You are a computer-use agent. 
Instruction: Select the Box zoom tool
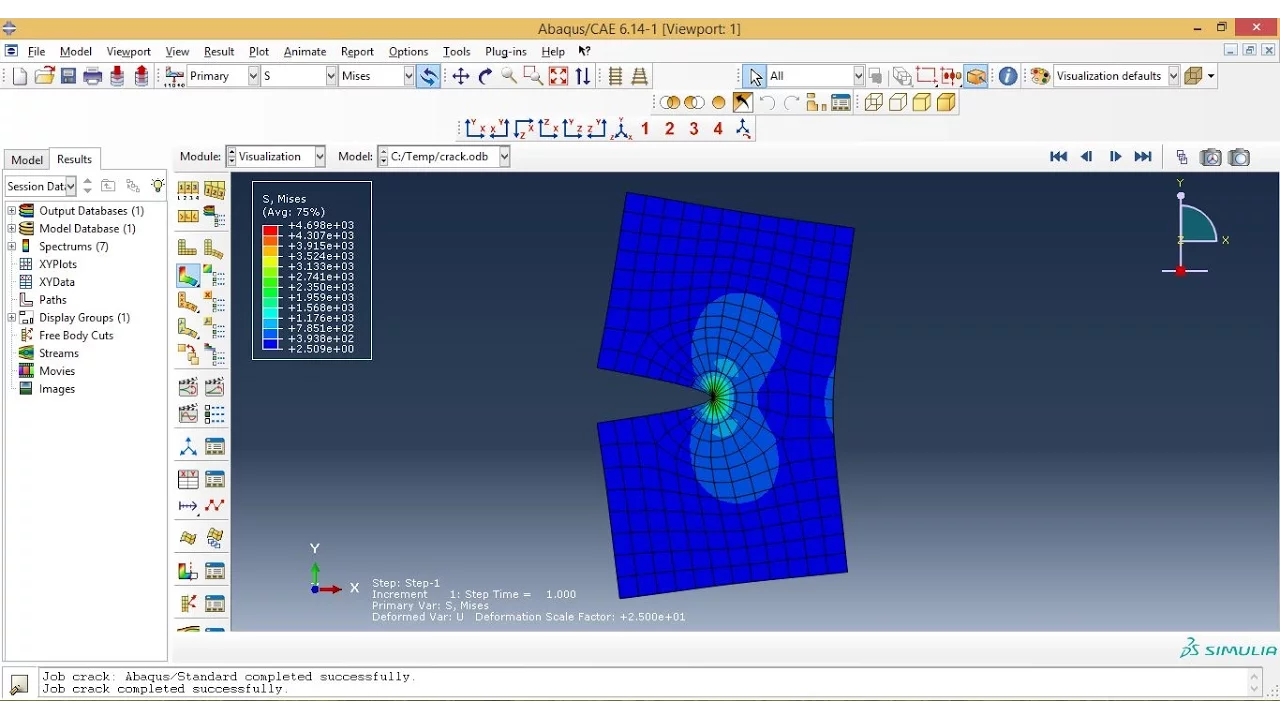(533, 76)
